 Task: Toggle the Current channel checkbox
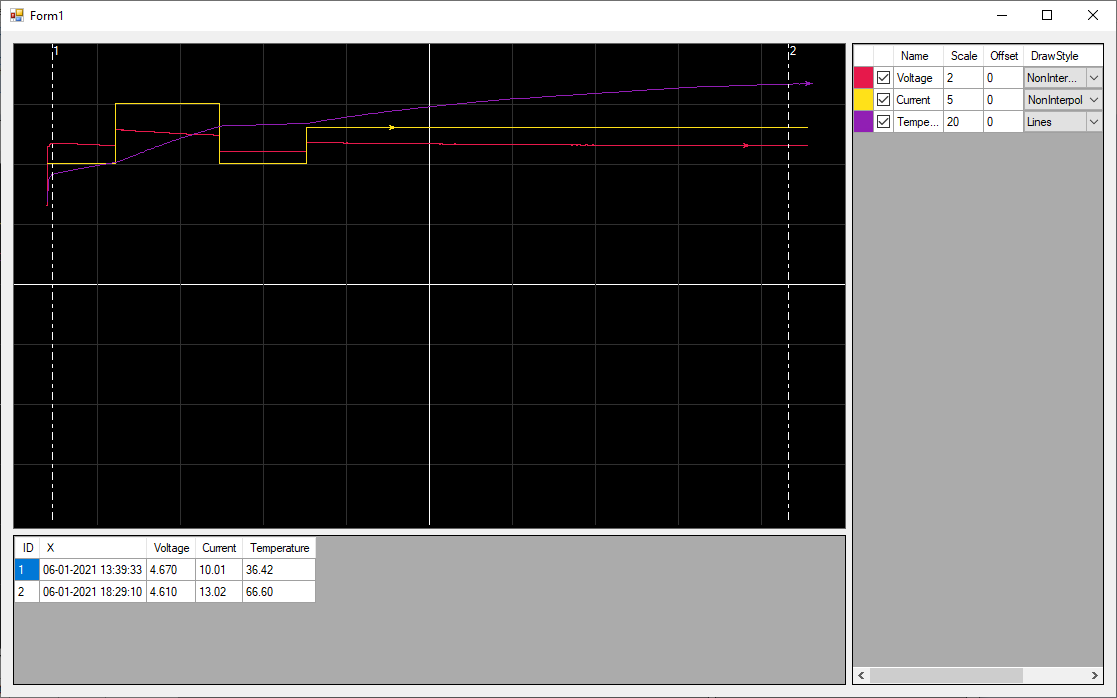883,100
